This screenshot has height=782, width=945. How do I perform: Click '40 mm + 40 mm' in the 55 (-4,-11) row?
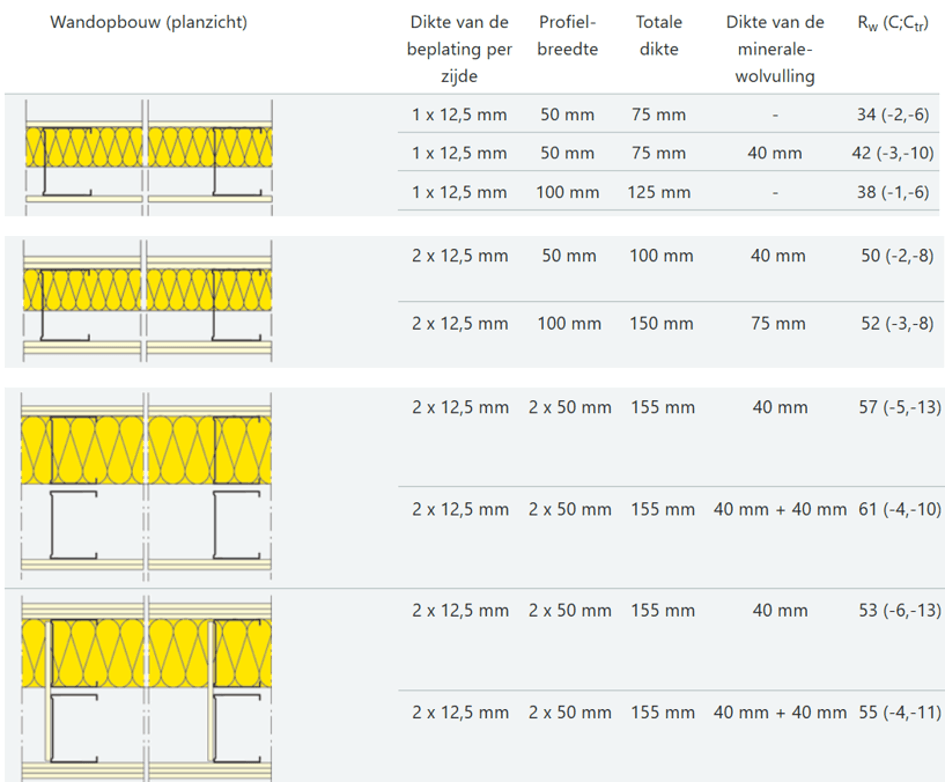[780, 712]
